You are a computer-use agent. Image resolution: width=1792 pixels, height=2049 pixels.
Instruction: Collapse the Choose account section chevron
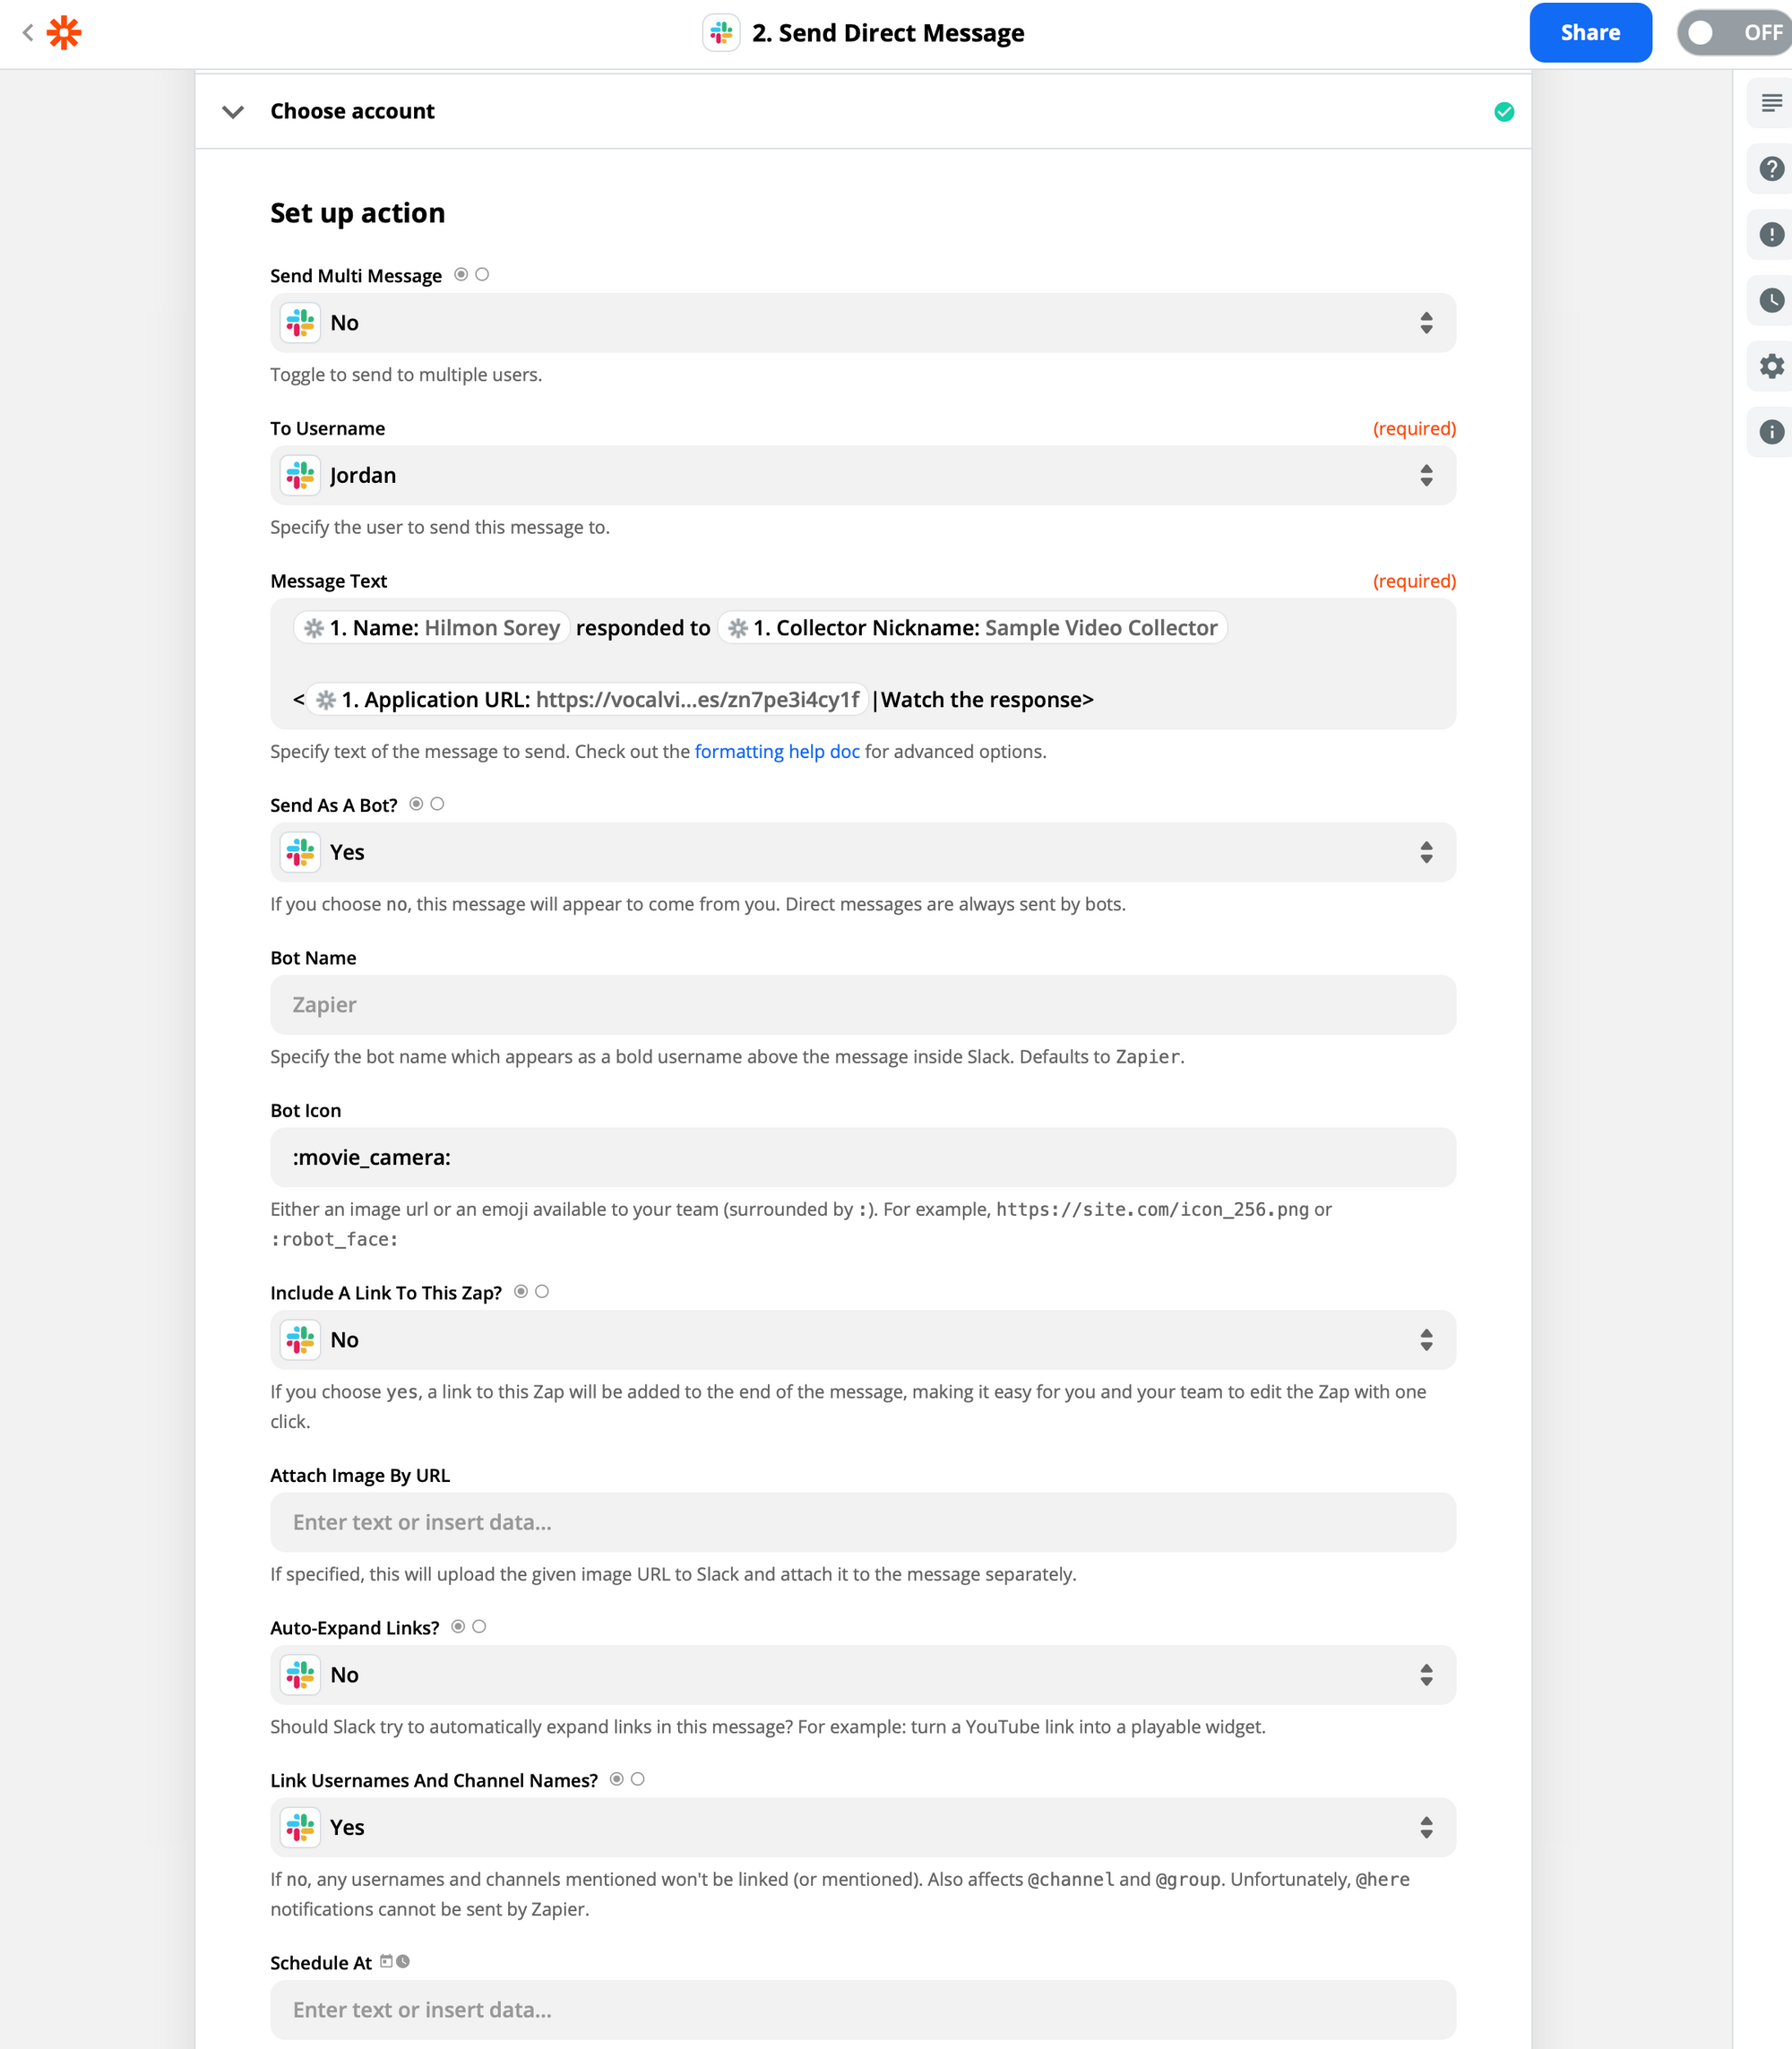coord(233,112)
